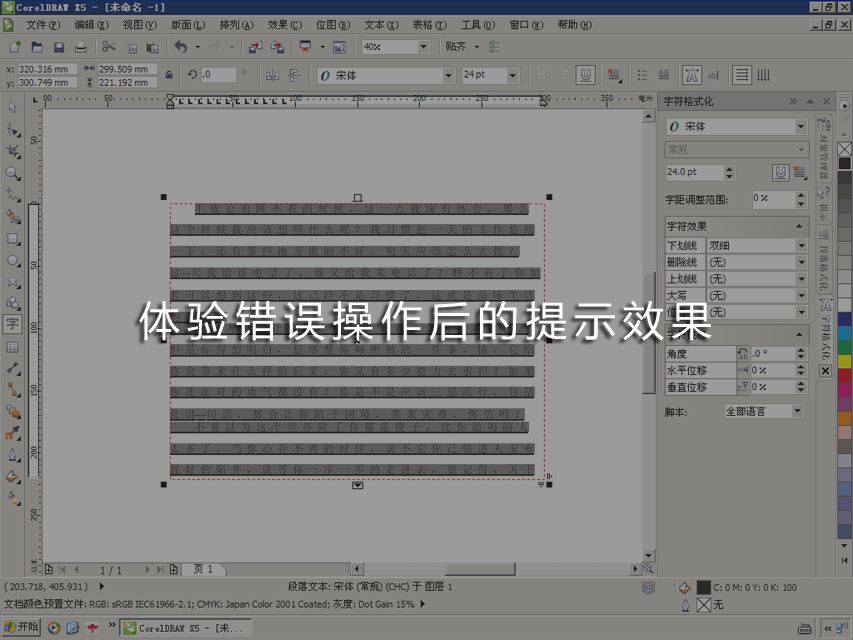
Task: Click the horizontal scrollbar thumb
Action: (x=480, y=569)
